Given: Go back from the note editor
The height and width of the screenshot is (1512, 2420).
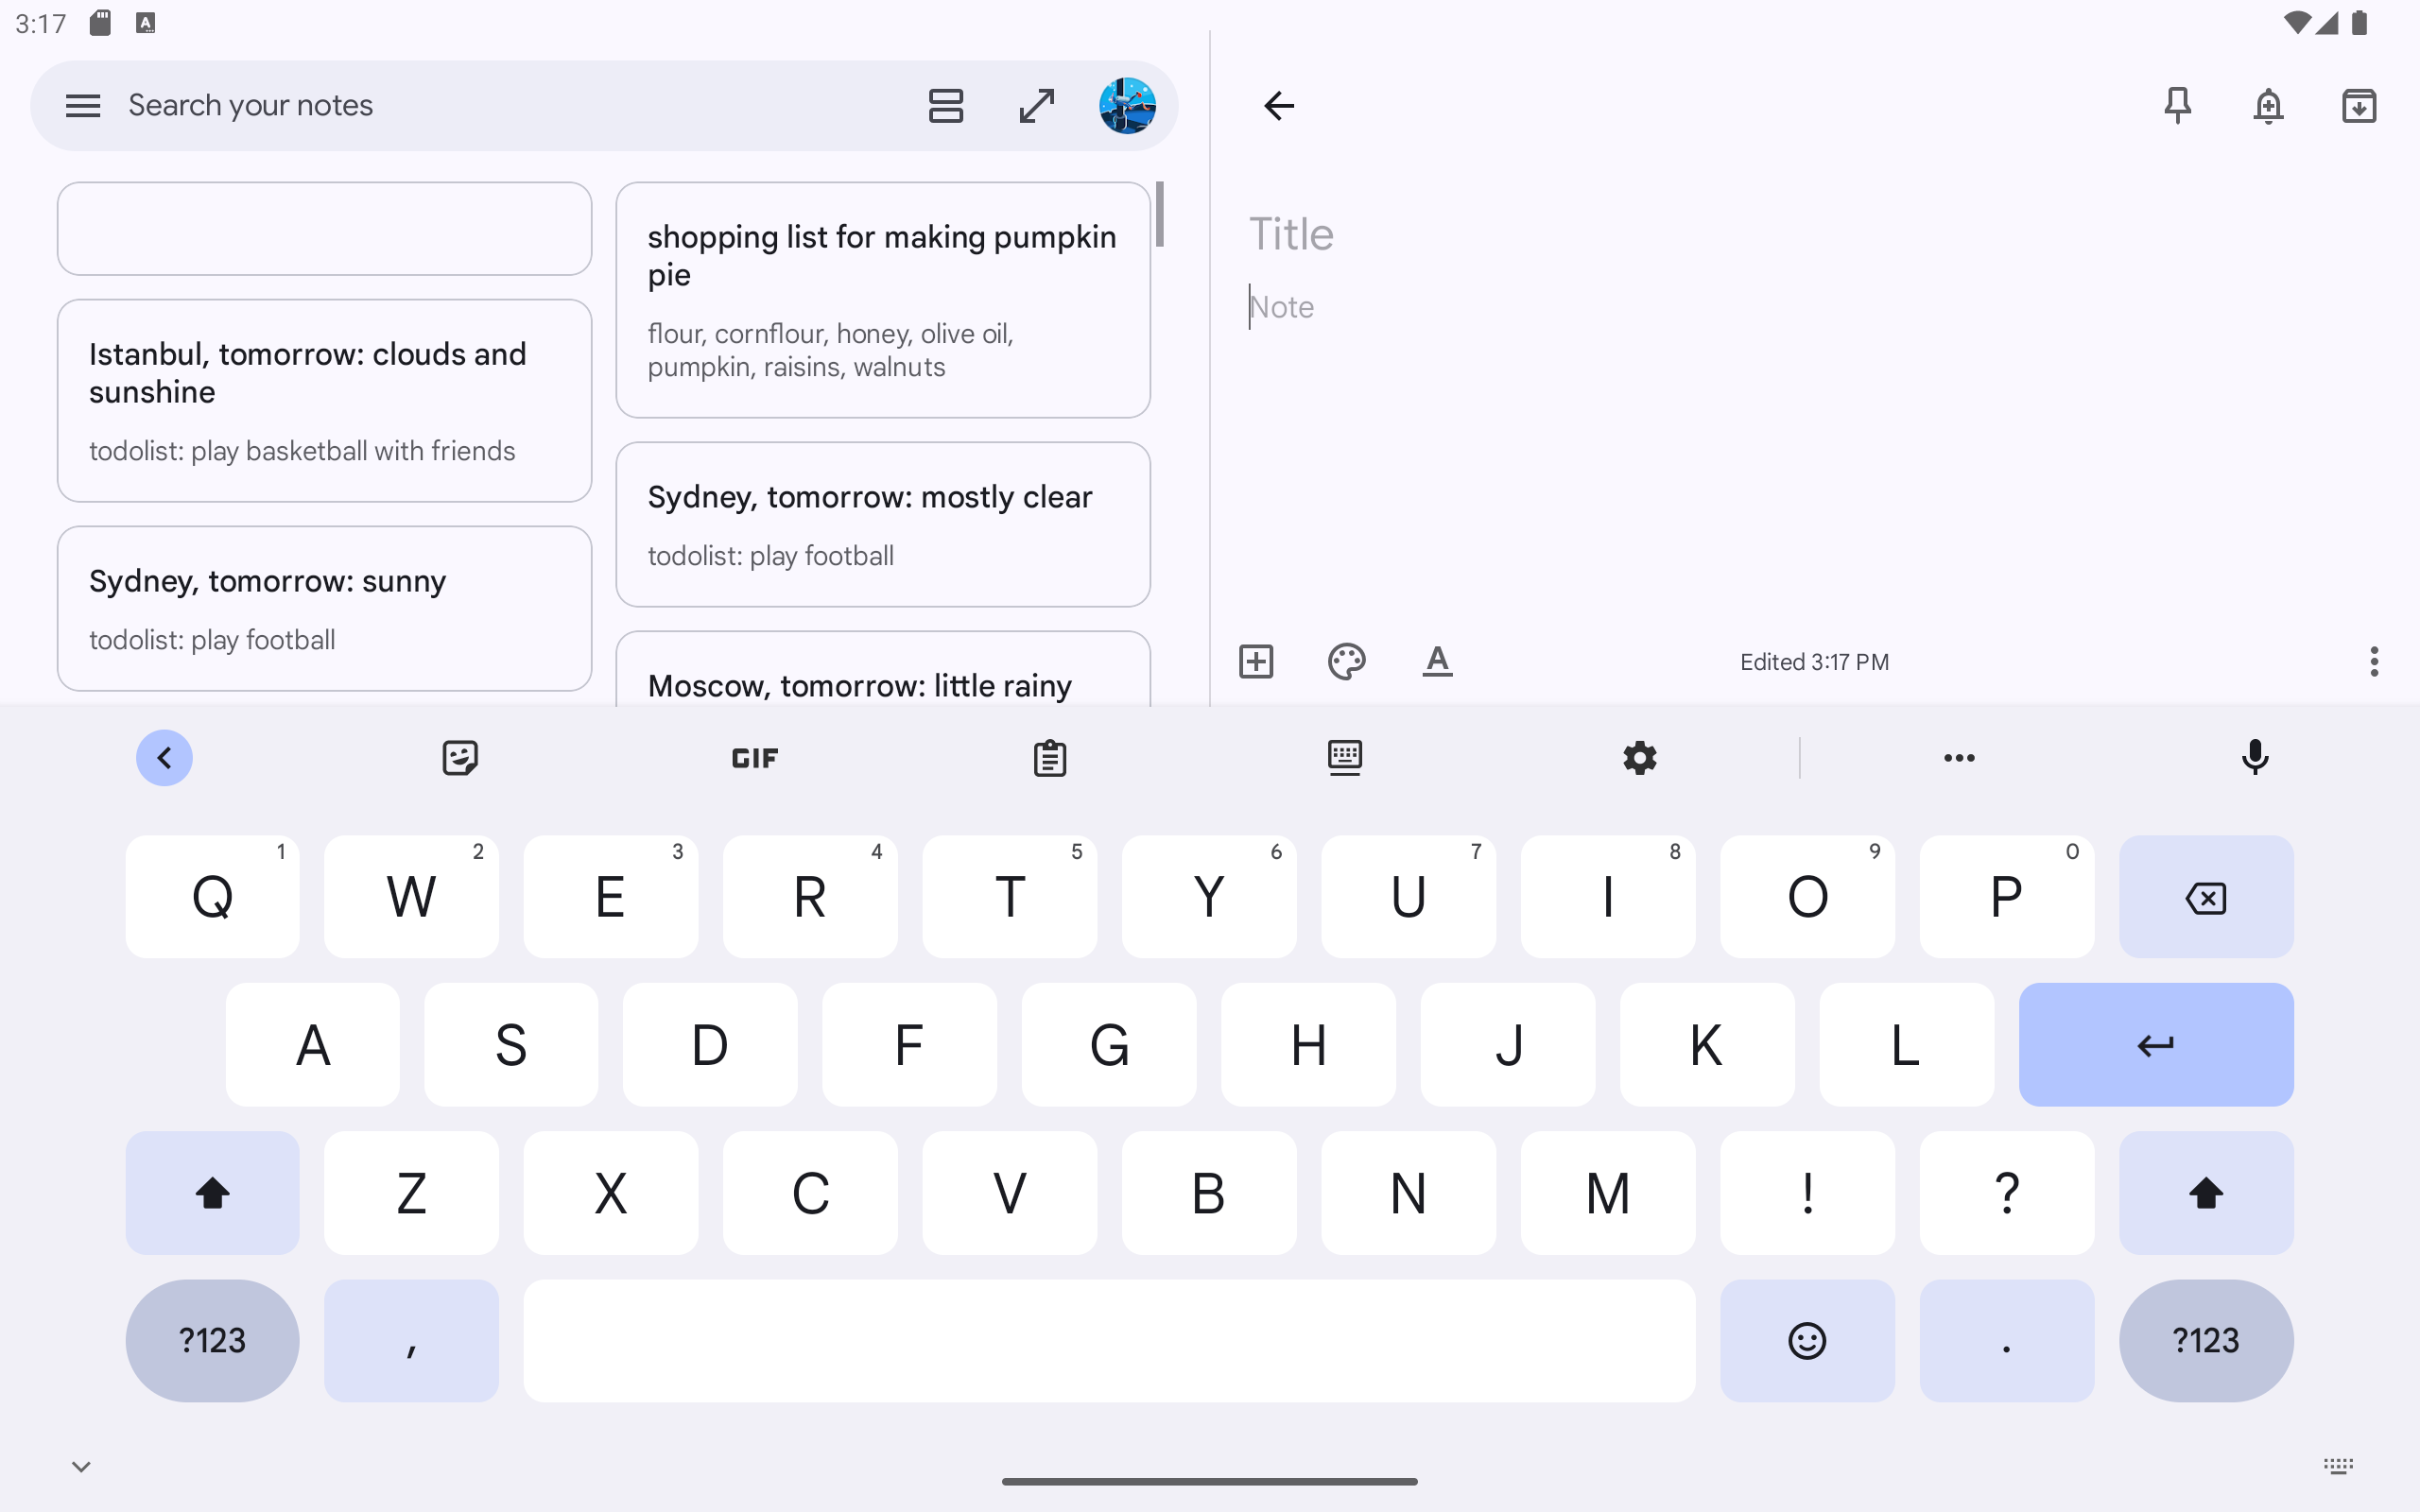Looking at the screenshot, I should [1279, 105].
